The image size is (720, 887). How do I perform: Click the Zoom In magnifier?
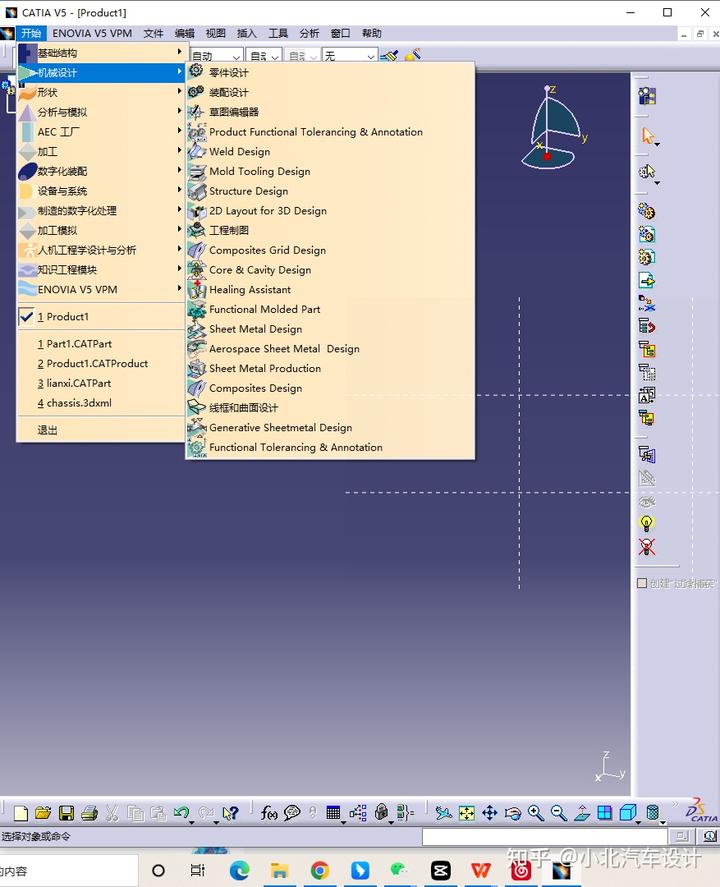pos(536,813)
